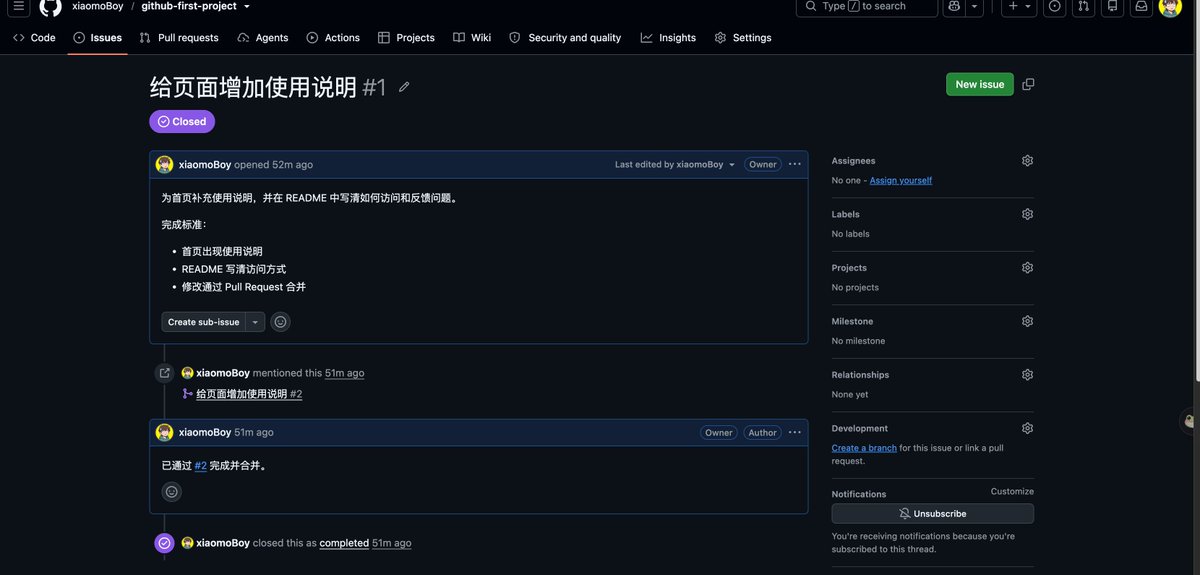Click the 首页出现使用说明 bullet text
Image resolution: width=1200 pixels, height=575 pixels.
(x=222, y=252)
